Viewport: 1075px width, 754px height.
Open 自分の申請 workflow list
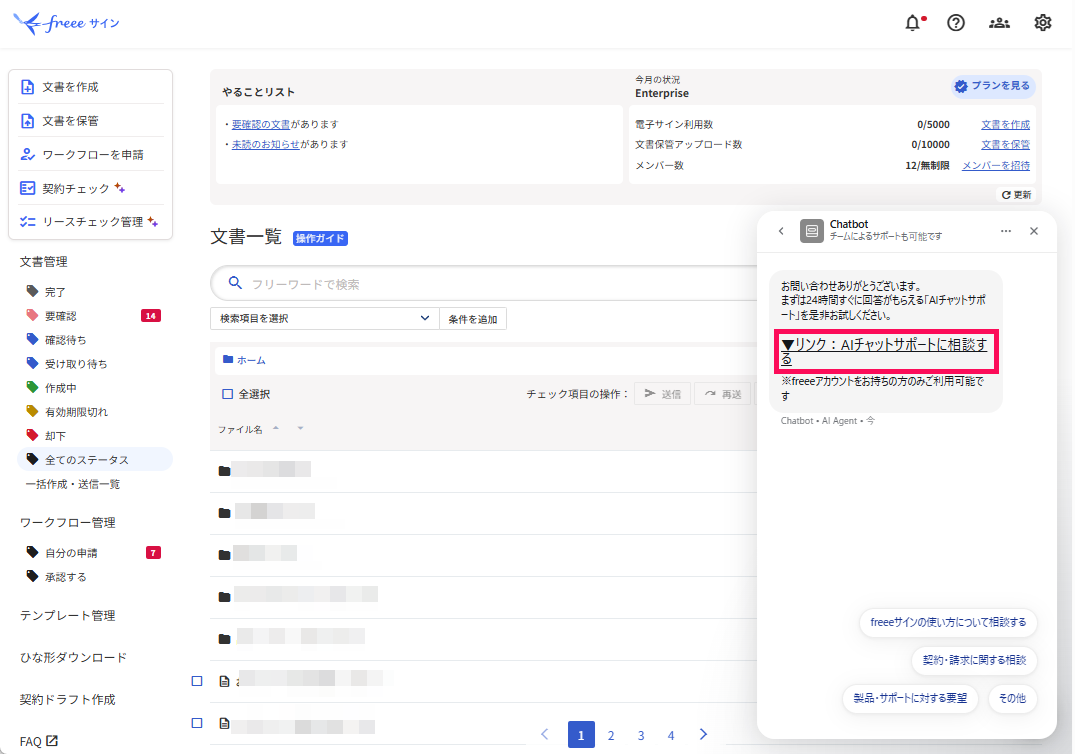(71, 552)
